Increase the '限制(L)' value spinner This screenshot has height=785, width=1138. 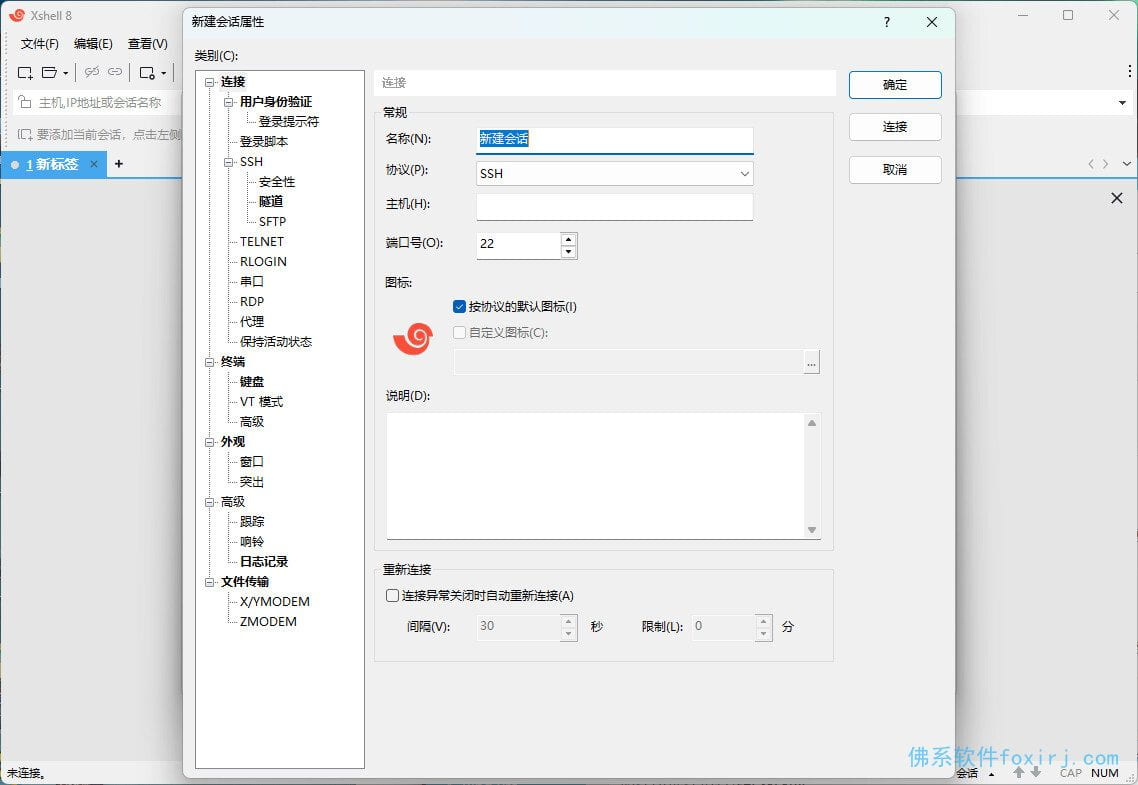click(x=764, y=621)
